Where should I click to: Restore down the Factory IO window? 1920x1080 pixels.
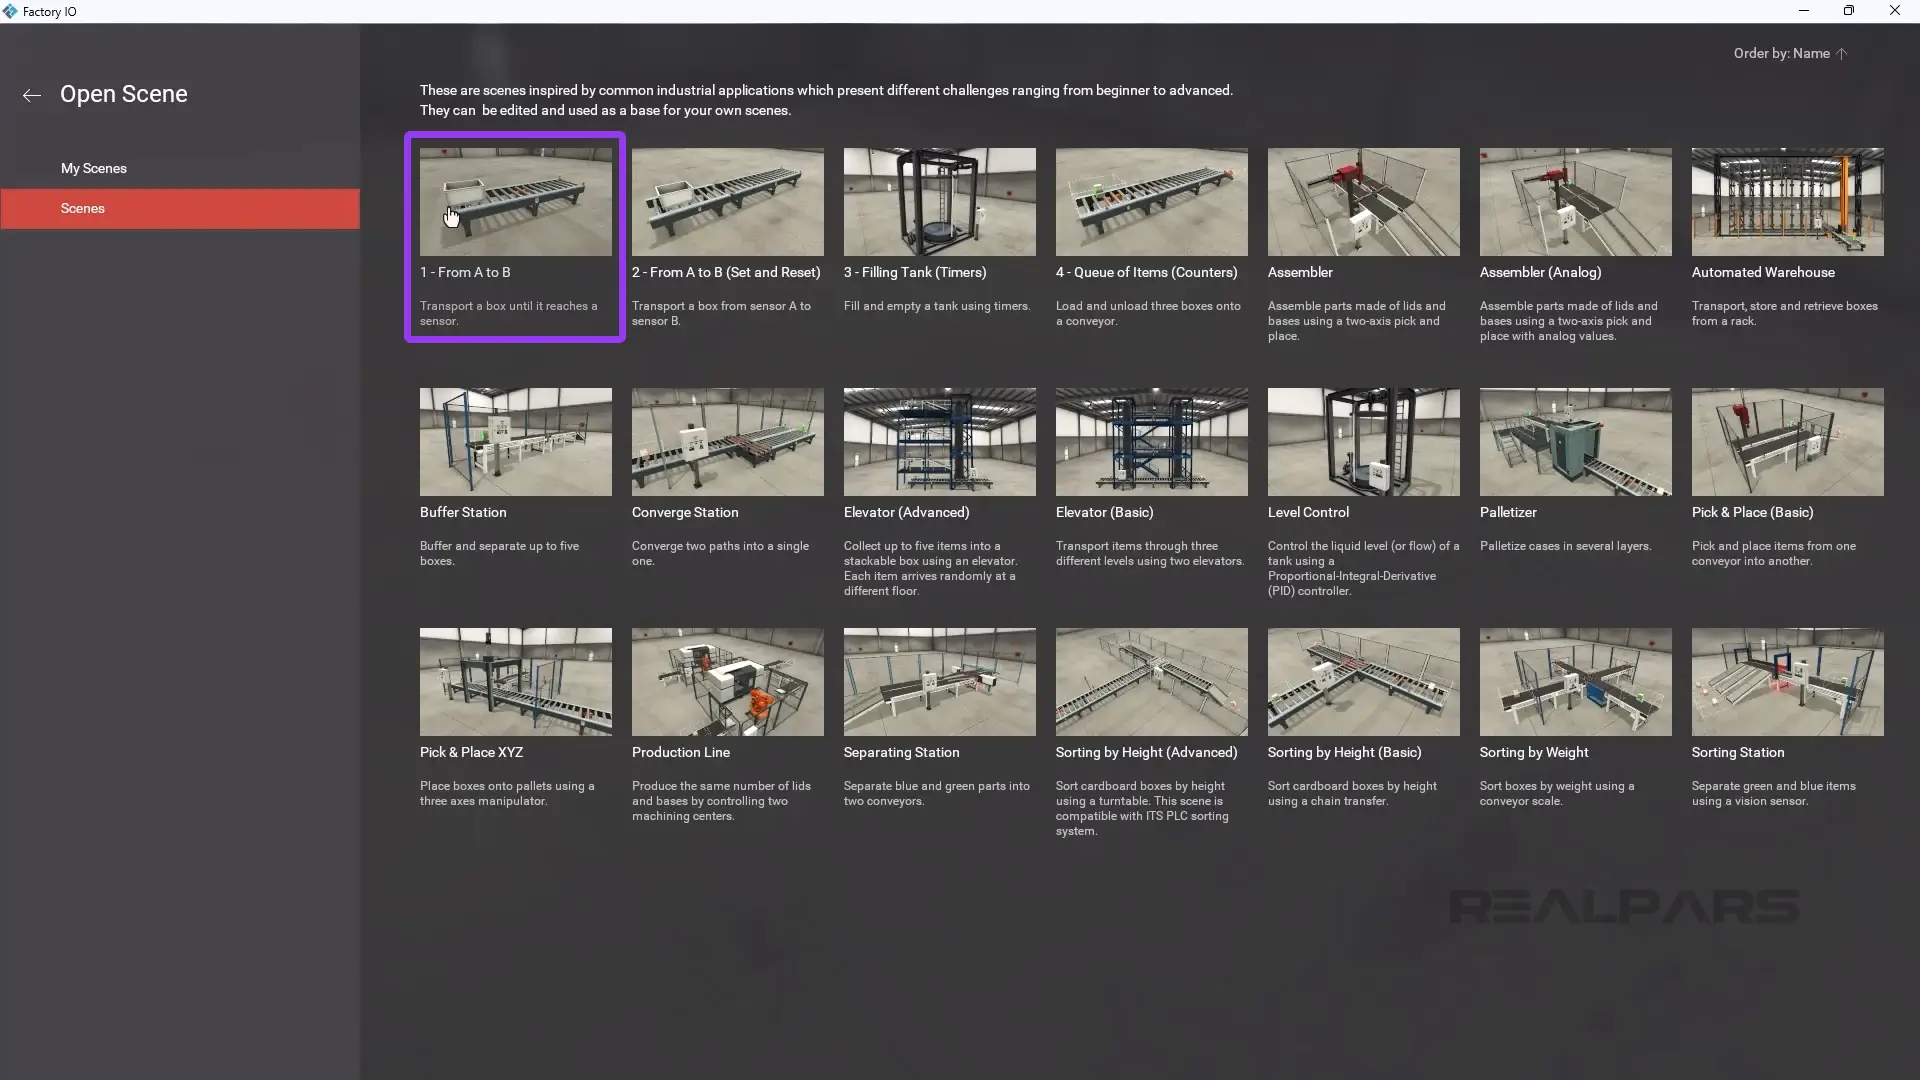coord(1849,11)
